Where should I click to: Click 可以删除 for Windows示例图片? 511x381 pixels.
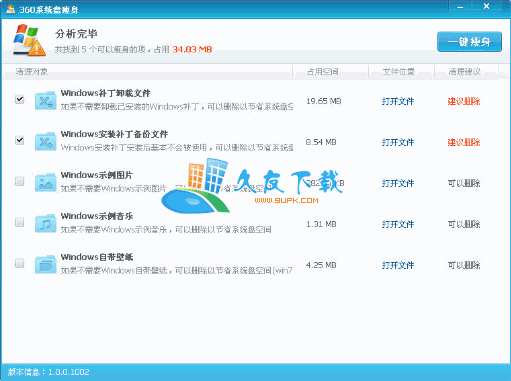(x=464, y=183)
